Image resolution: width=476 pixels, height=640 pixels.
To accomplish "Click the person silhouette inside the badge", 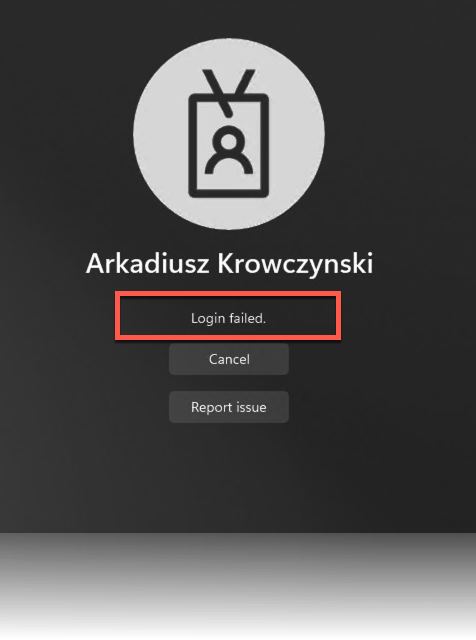I will [x=229, y=149].
